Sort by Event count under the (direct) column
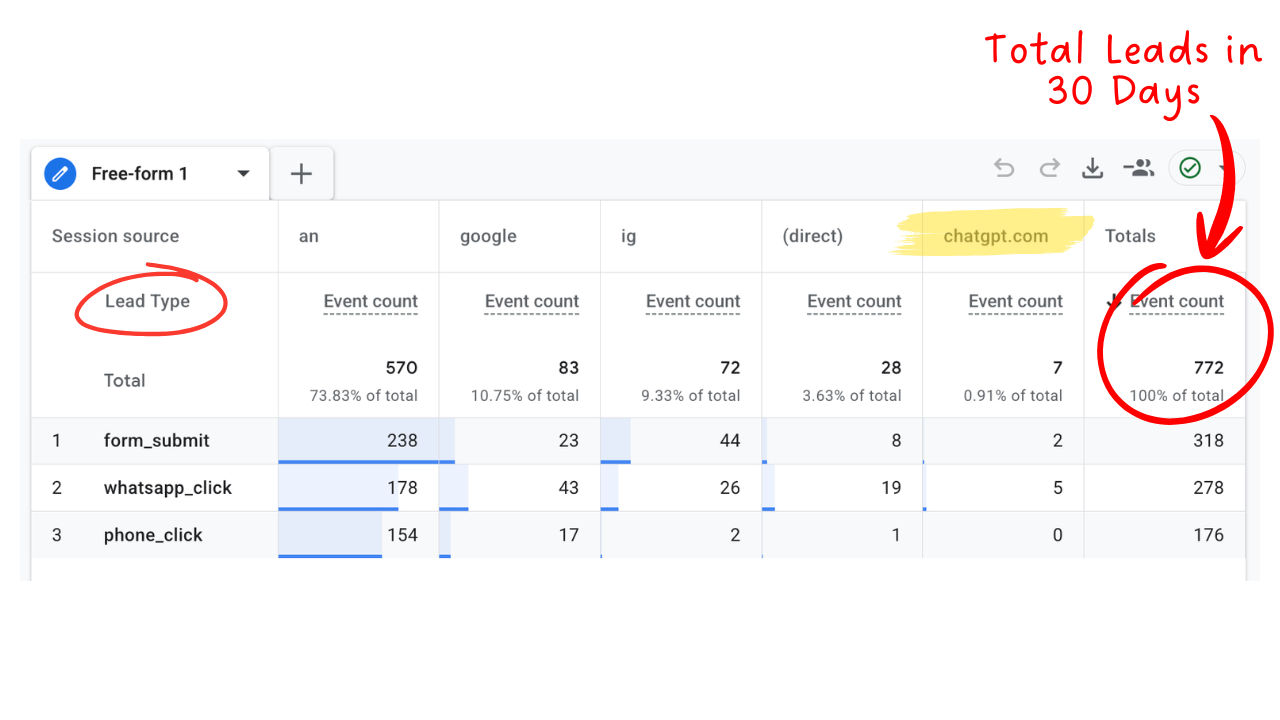This screenshot has height=720, width=1280. (x=854, y=302)
